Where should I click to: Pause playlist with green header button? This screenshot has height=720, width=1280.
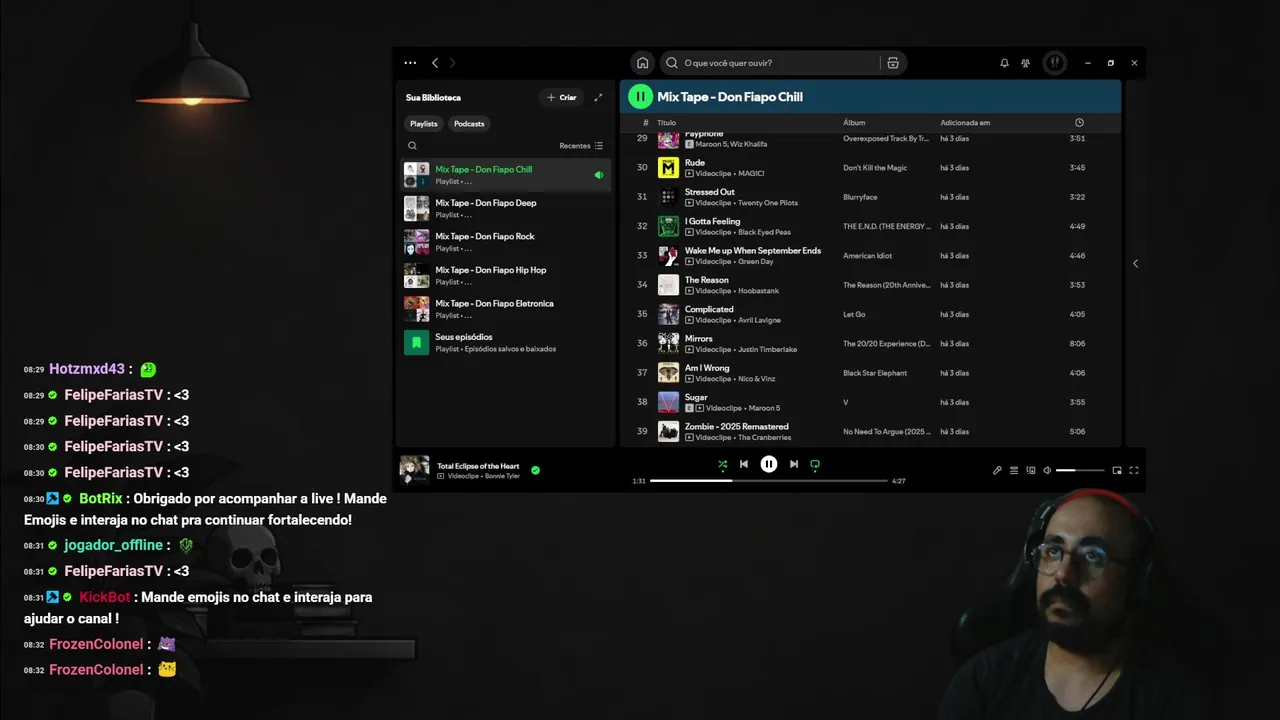pyautogui.click(x=640, y=97)
